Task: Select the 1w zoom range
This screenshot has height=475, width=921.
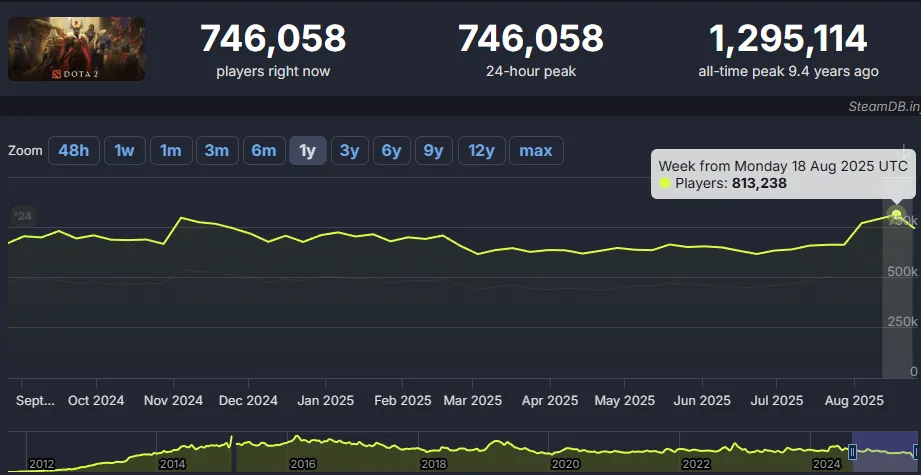Action: [x=124, y=151]
